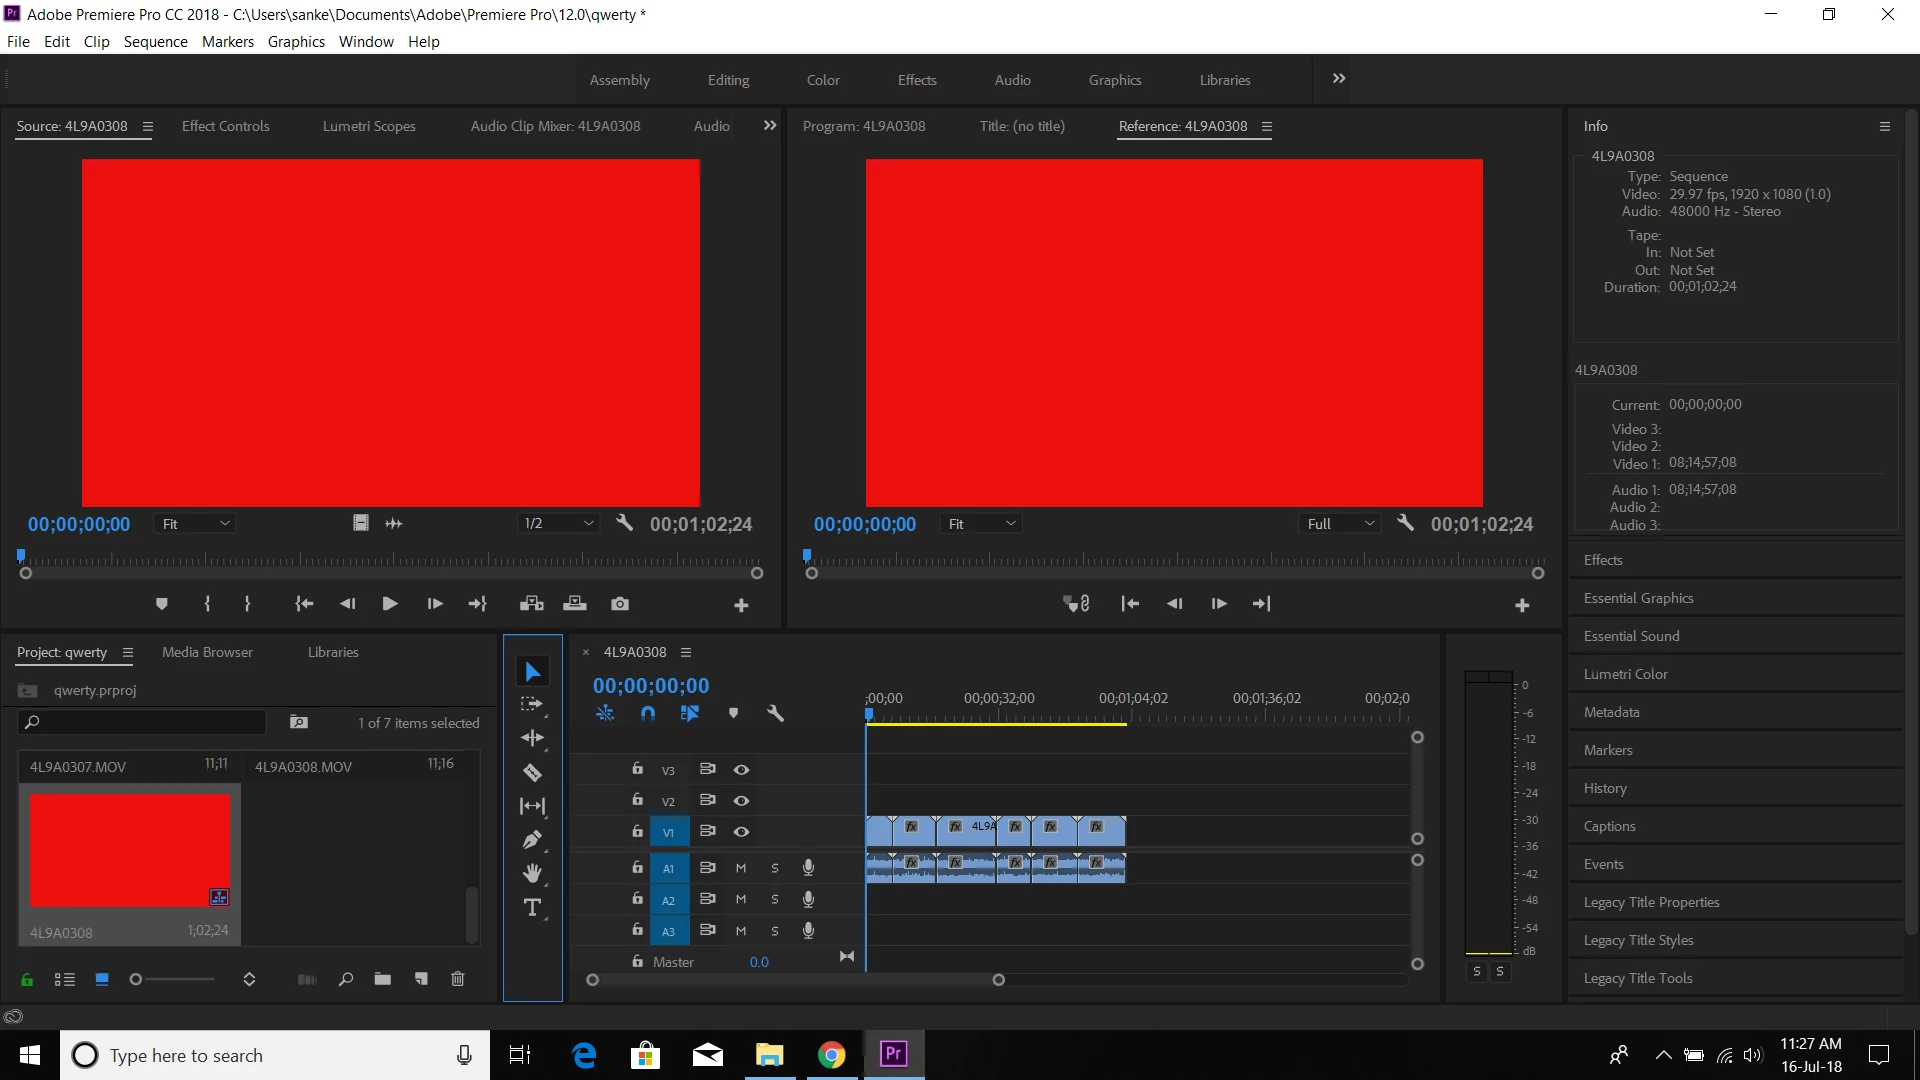
Task: Select the Type tool
Action: tap(532, 908)
